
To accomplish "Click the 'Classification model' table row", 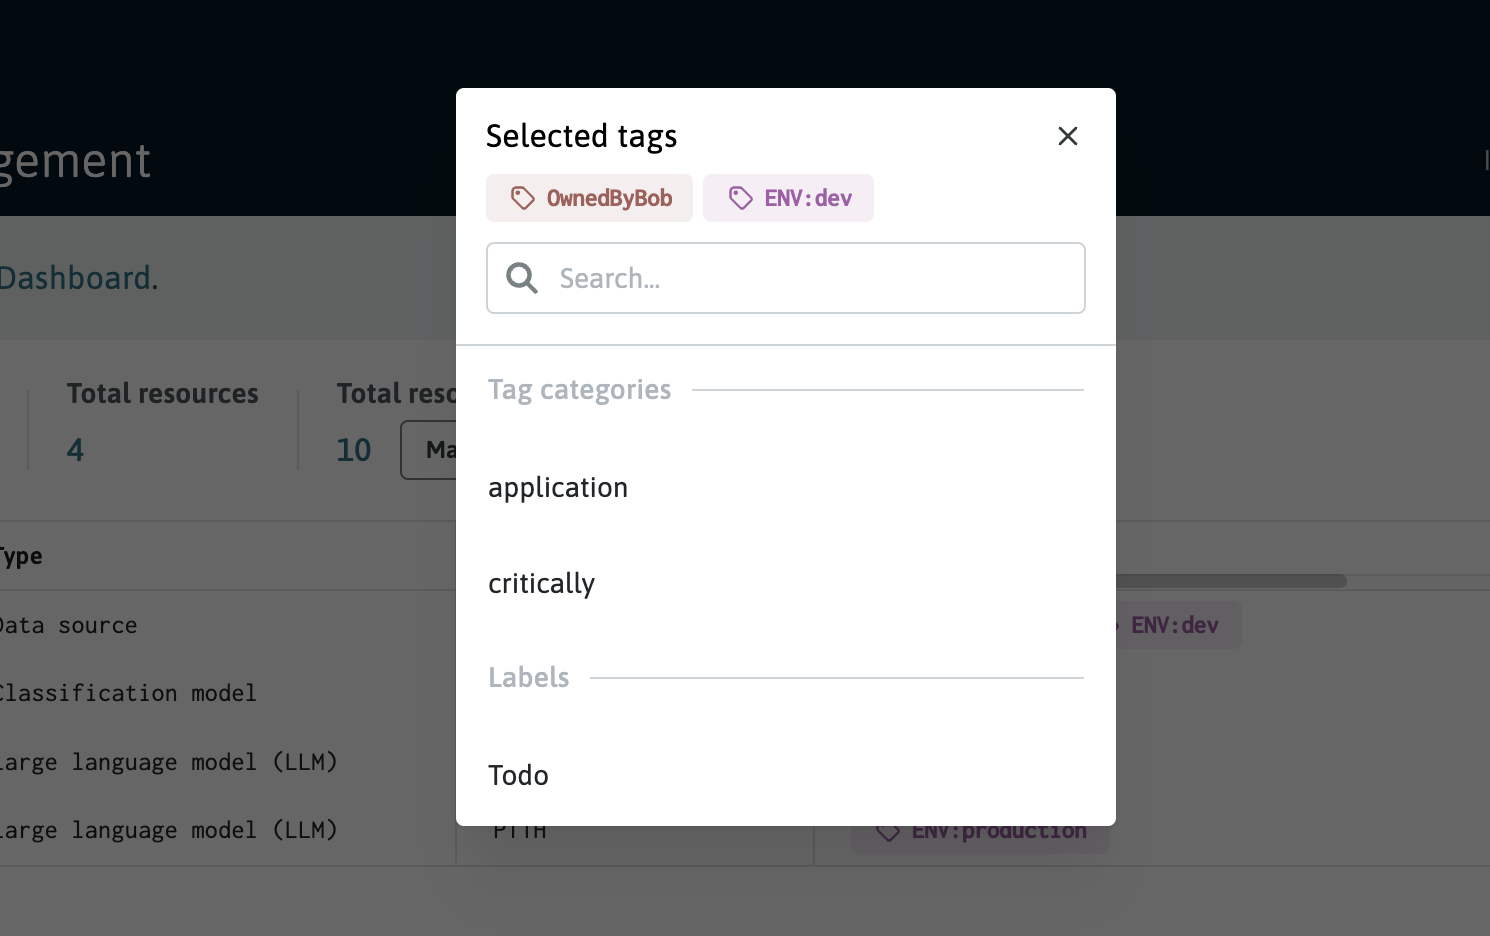I will 127,693.
